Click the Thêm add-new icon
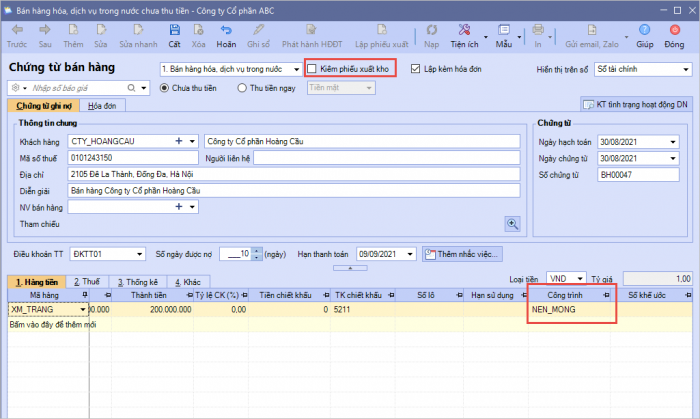The height and width of the screenshot is (419, 700). pyautogui.click(x=73, y=31)
